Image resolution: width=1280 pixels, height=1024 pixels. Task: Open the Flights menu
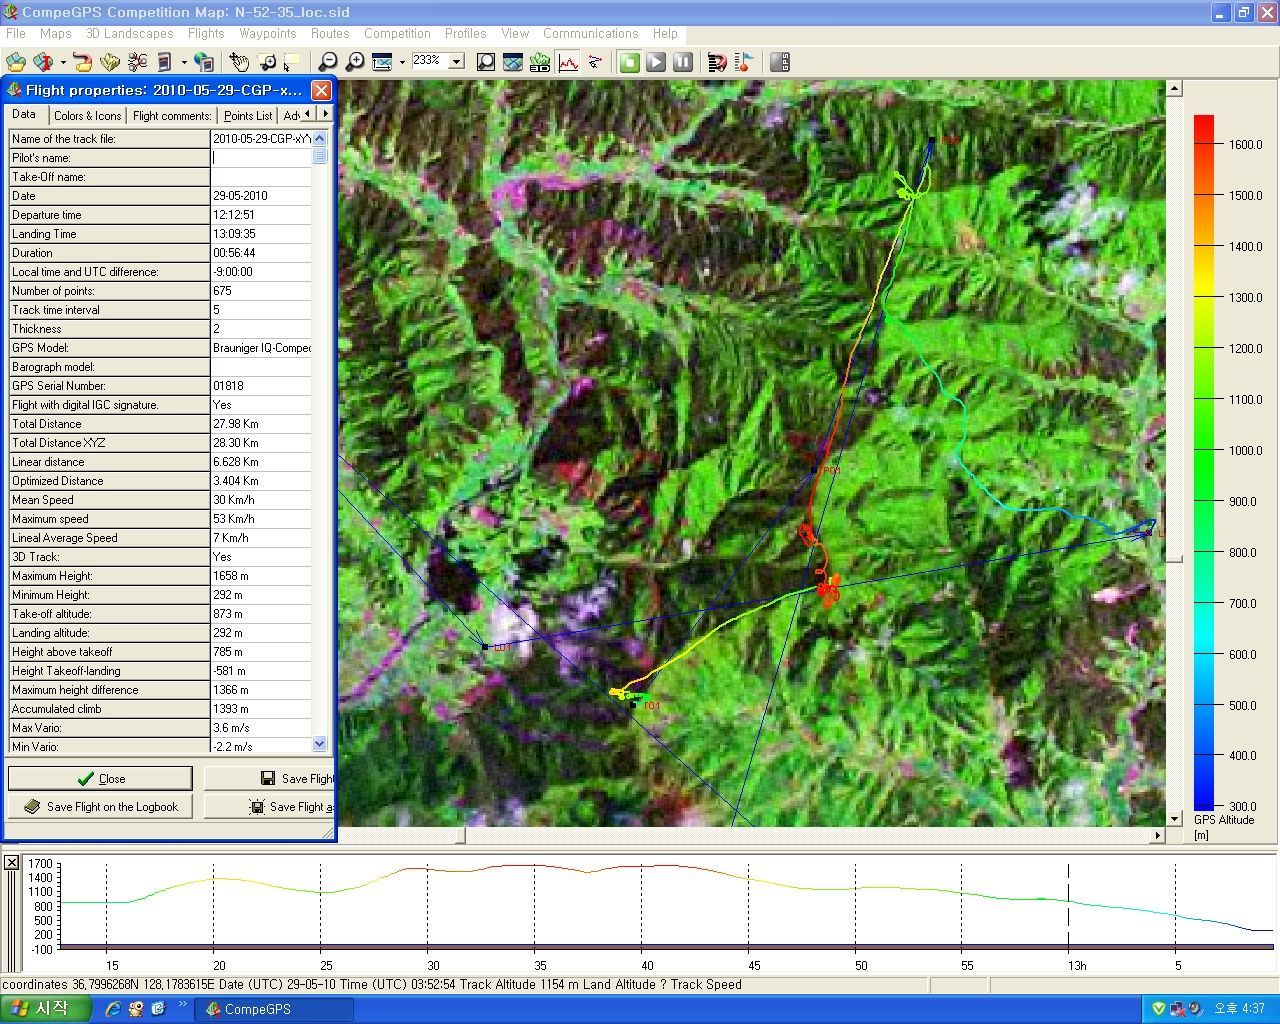(x=206, y=33)
